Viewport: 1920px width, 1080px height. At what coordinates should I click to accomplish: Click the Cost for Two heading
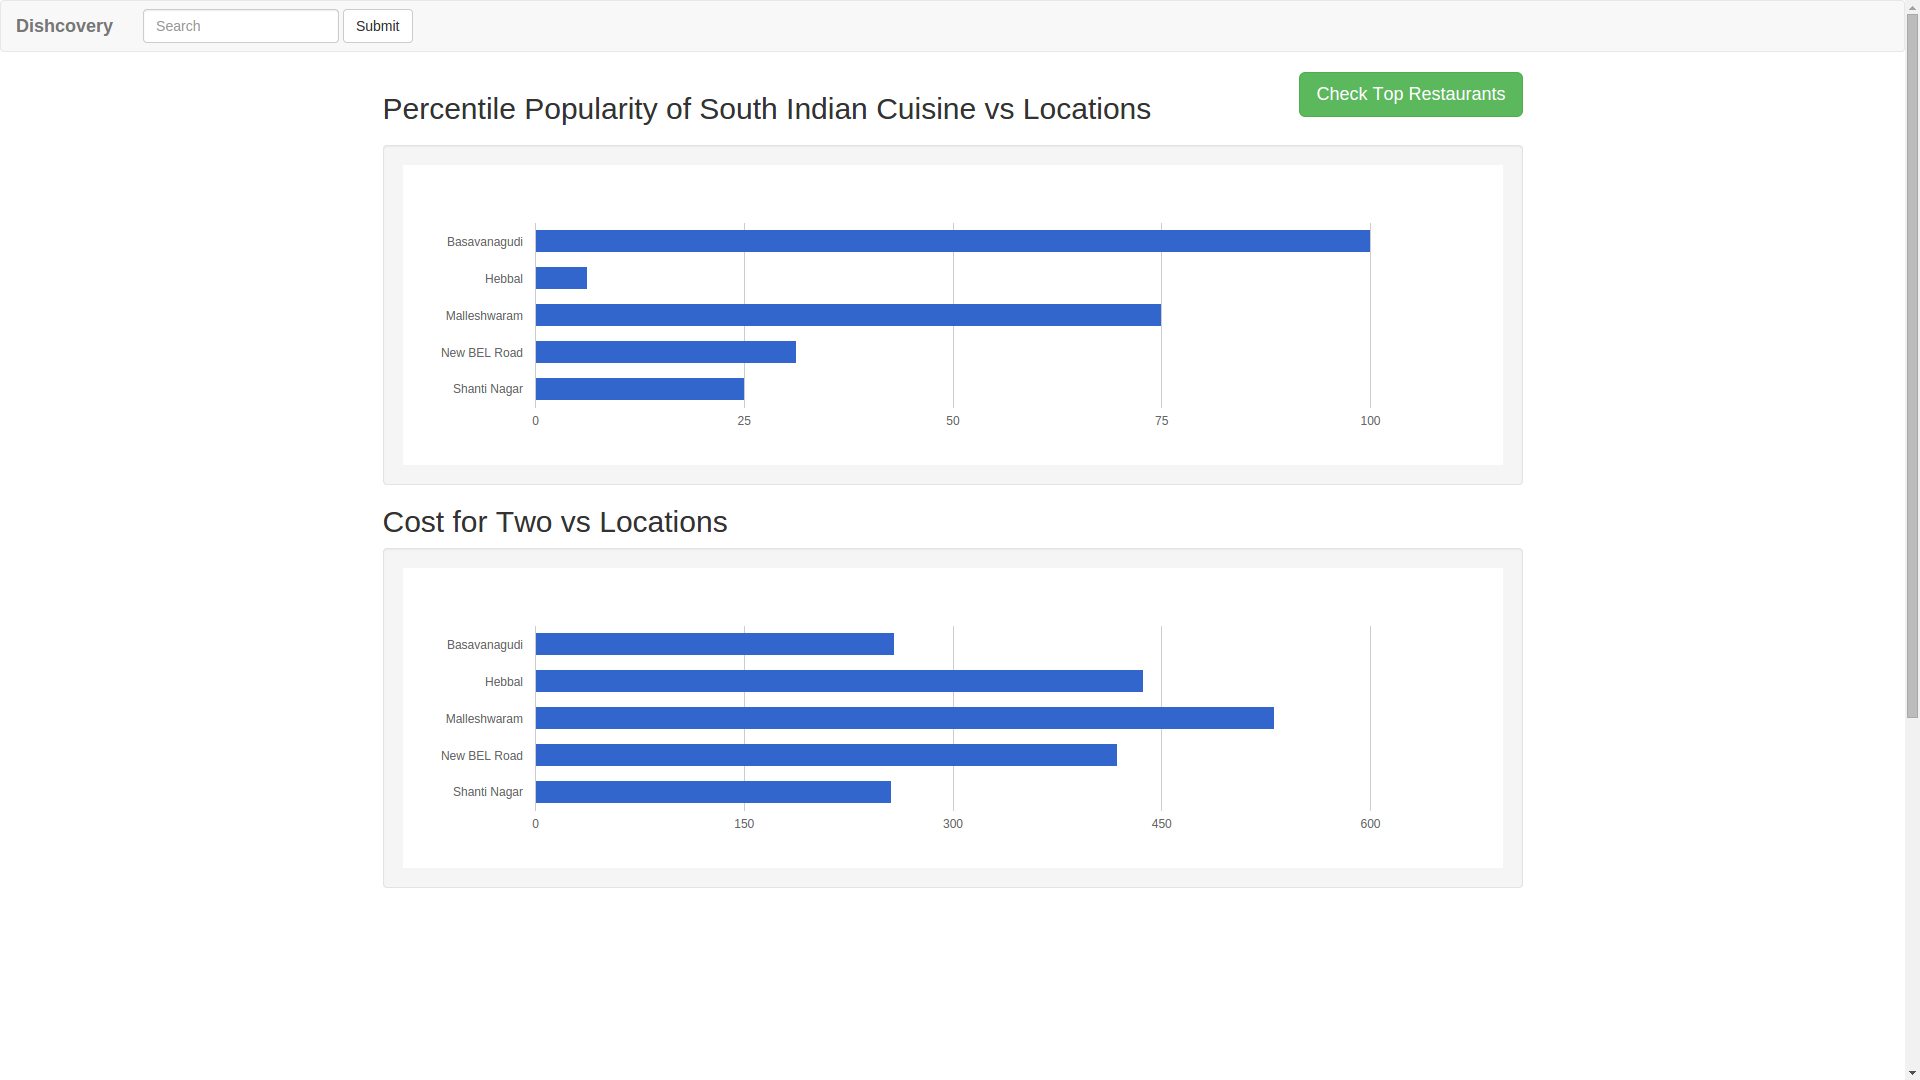pos(554,522)
